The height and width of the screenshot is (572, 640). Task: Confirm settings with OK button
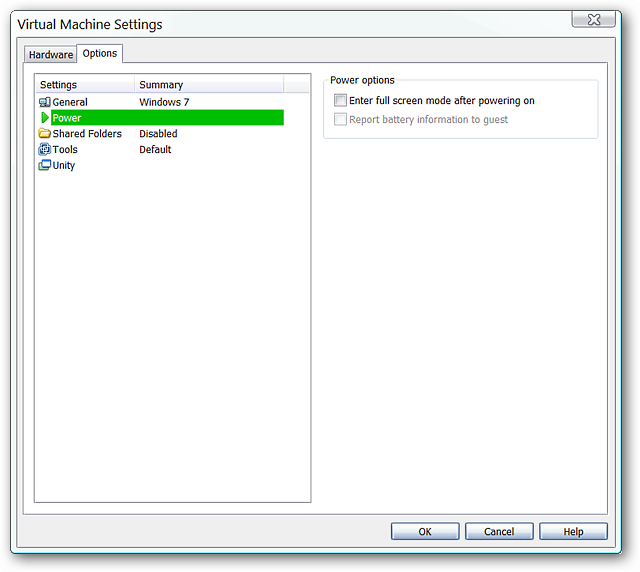(425, 532)
